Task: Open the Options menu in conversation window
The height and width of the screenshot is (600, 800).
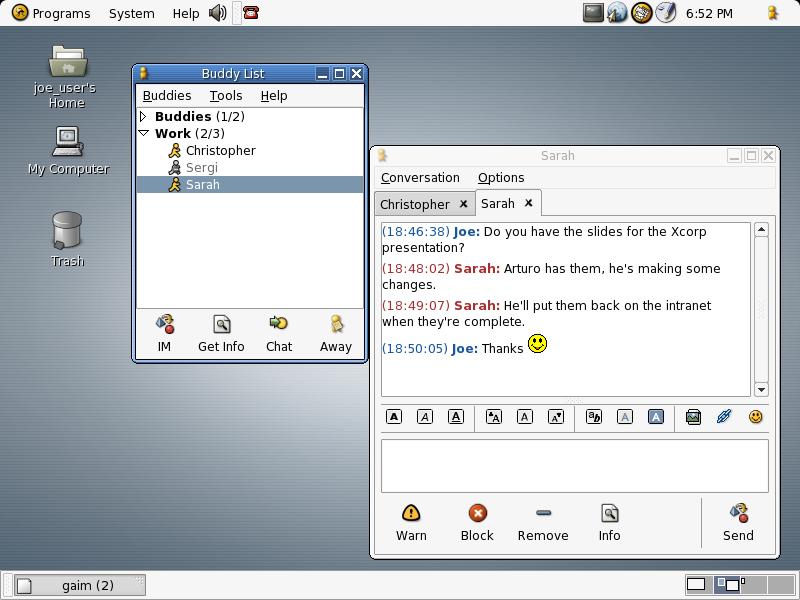Action: pyautogui.click(x=501, y=178)
